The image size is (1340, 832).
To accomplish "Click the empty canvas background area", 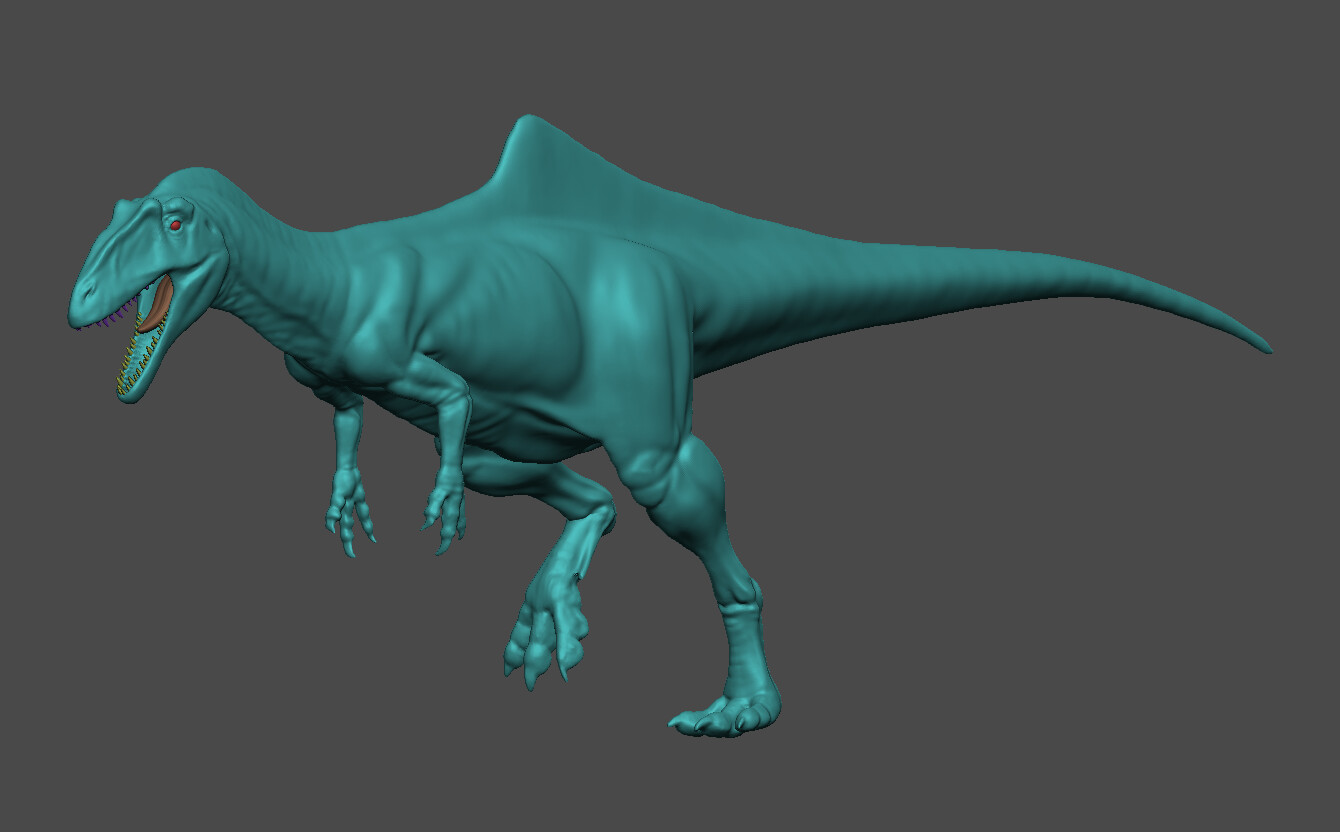I will [1100, 650].
